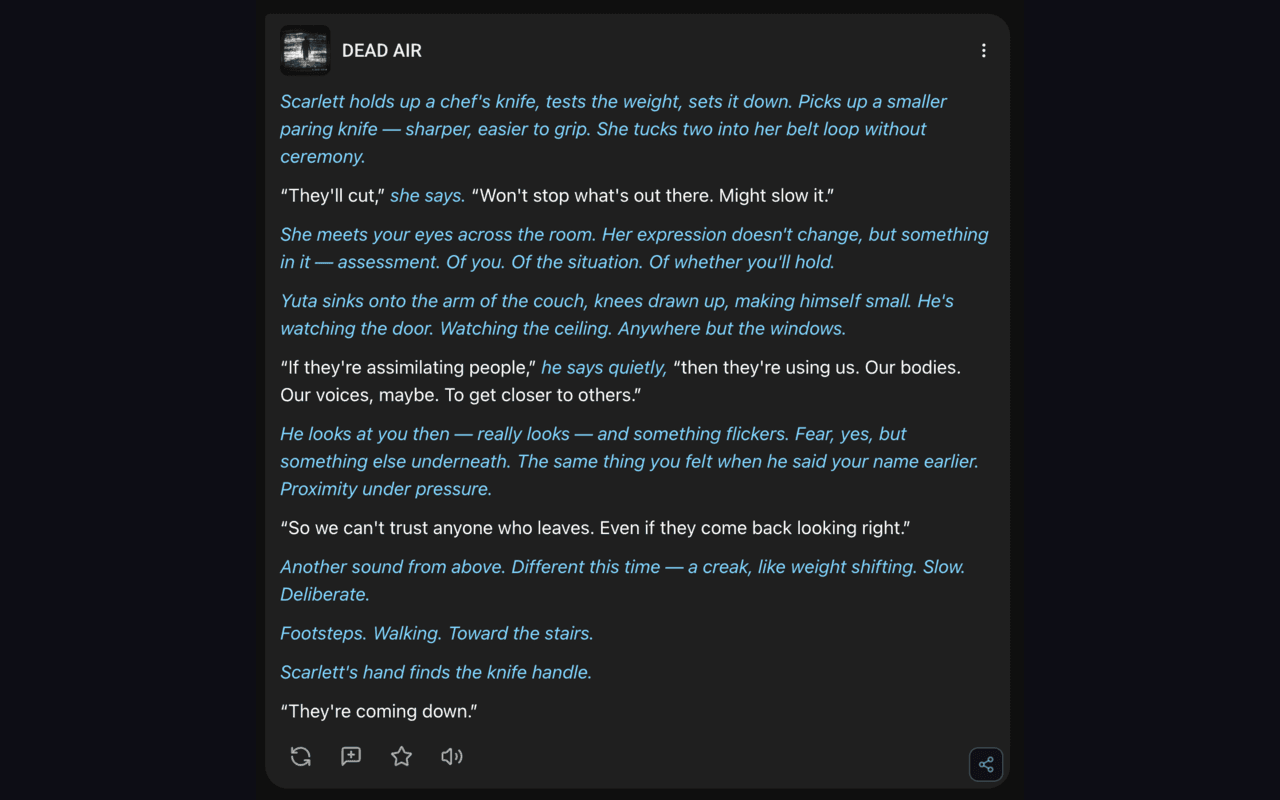Select the DEAD AIR avatar thumbnail
The width and height of the screenshot is (1280, 800).
305,50
